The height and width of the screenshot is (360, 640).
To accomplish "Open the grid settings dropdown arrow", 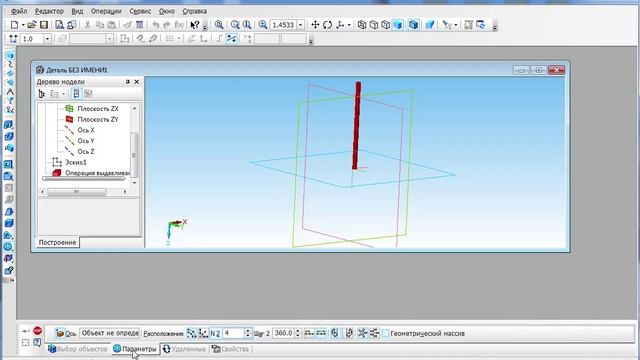I will coord(178,39).
